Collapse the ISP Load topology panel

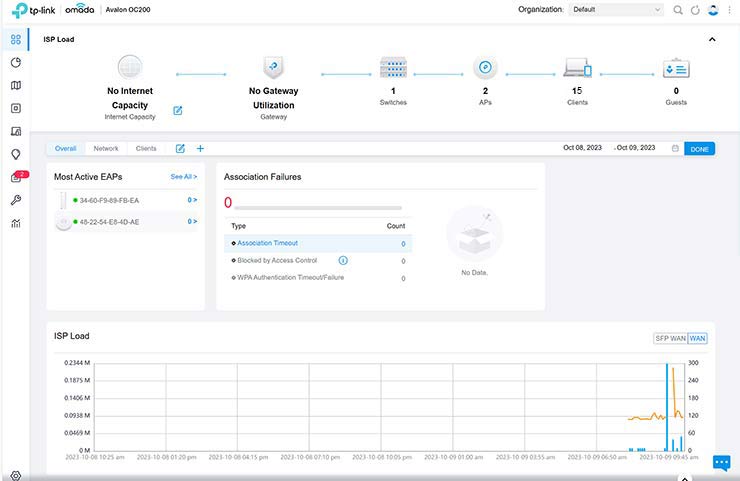712,39
